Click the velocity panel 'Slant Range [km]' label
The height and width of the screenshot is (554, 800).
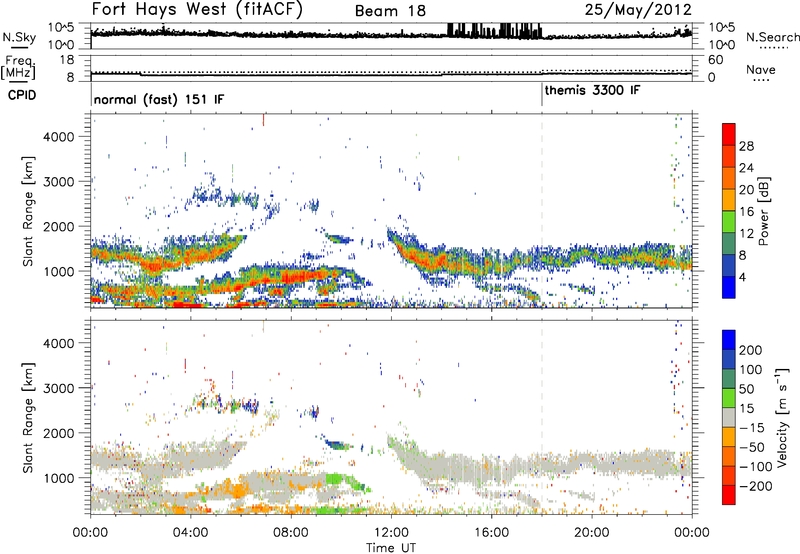(28, 417)
